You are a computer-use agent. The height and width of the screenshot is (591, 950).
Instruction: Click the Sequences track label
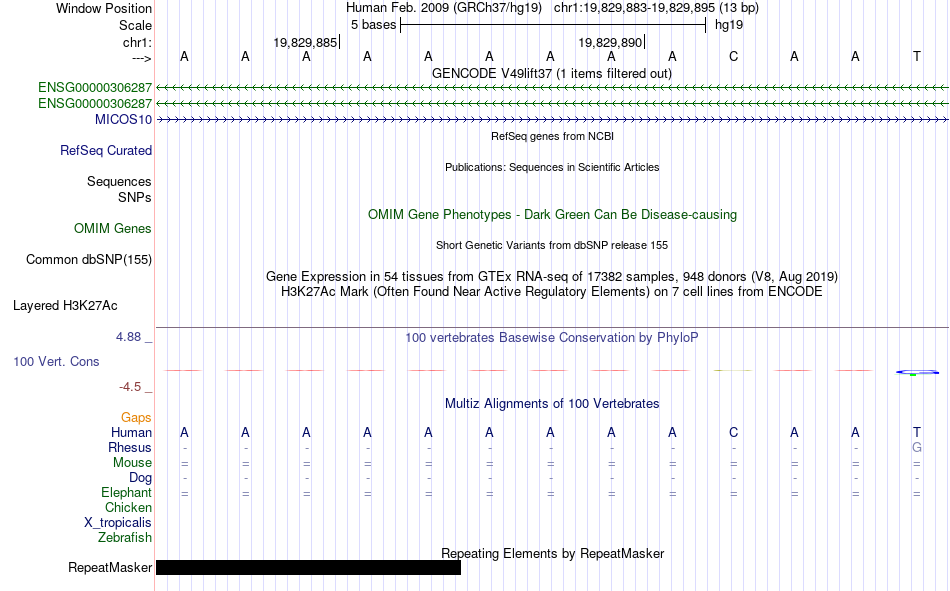pyautogui.click(x=119, y=181)
